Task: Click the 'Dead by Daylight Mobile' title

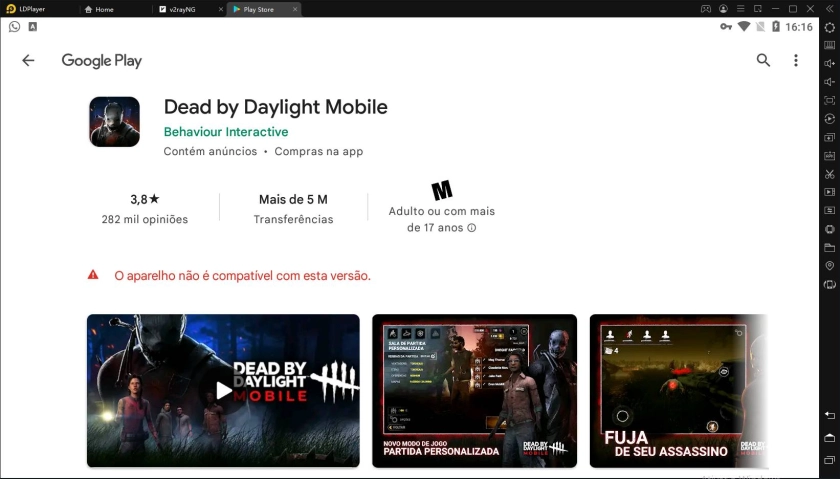Action: coord(275,107)
